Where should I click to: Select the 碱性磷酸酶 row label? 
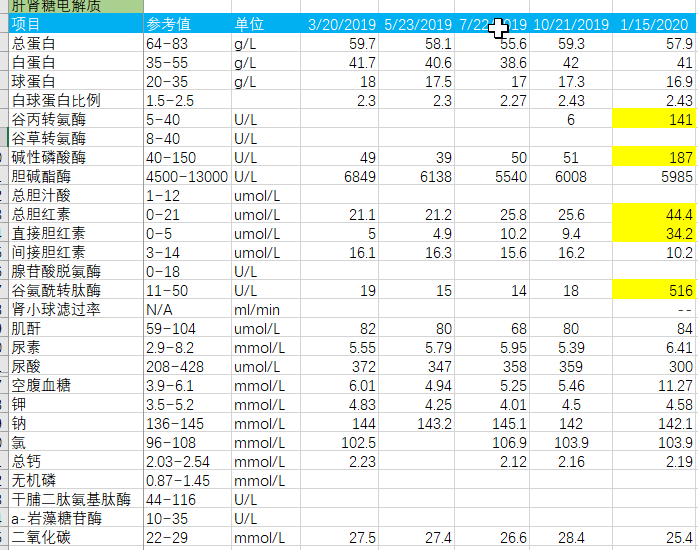click(49, 158)
